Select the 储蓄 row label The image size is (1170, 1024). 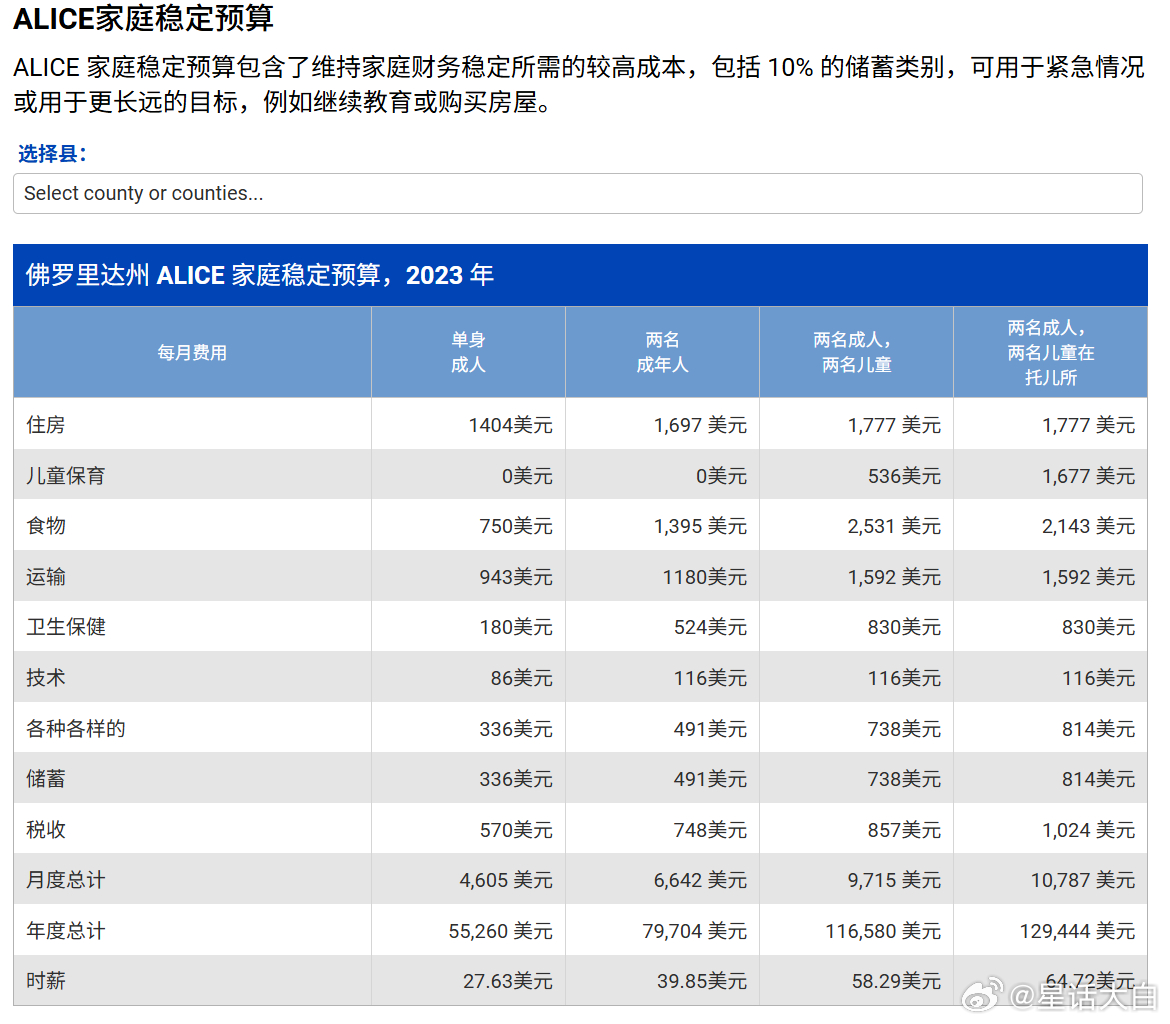46,778
